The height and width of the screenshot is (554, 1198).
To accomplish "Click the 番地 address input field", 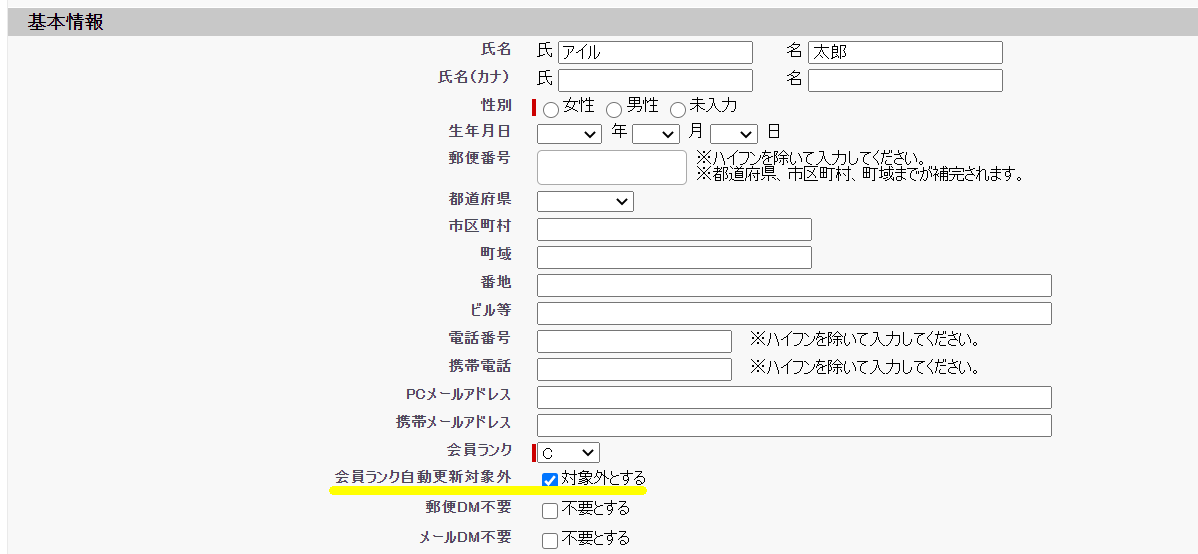I will (794, 286).
